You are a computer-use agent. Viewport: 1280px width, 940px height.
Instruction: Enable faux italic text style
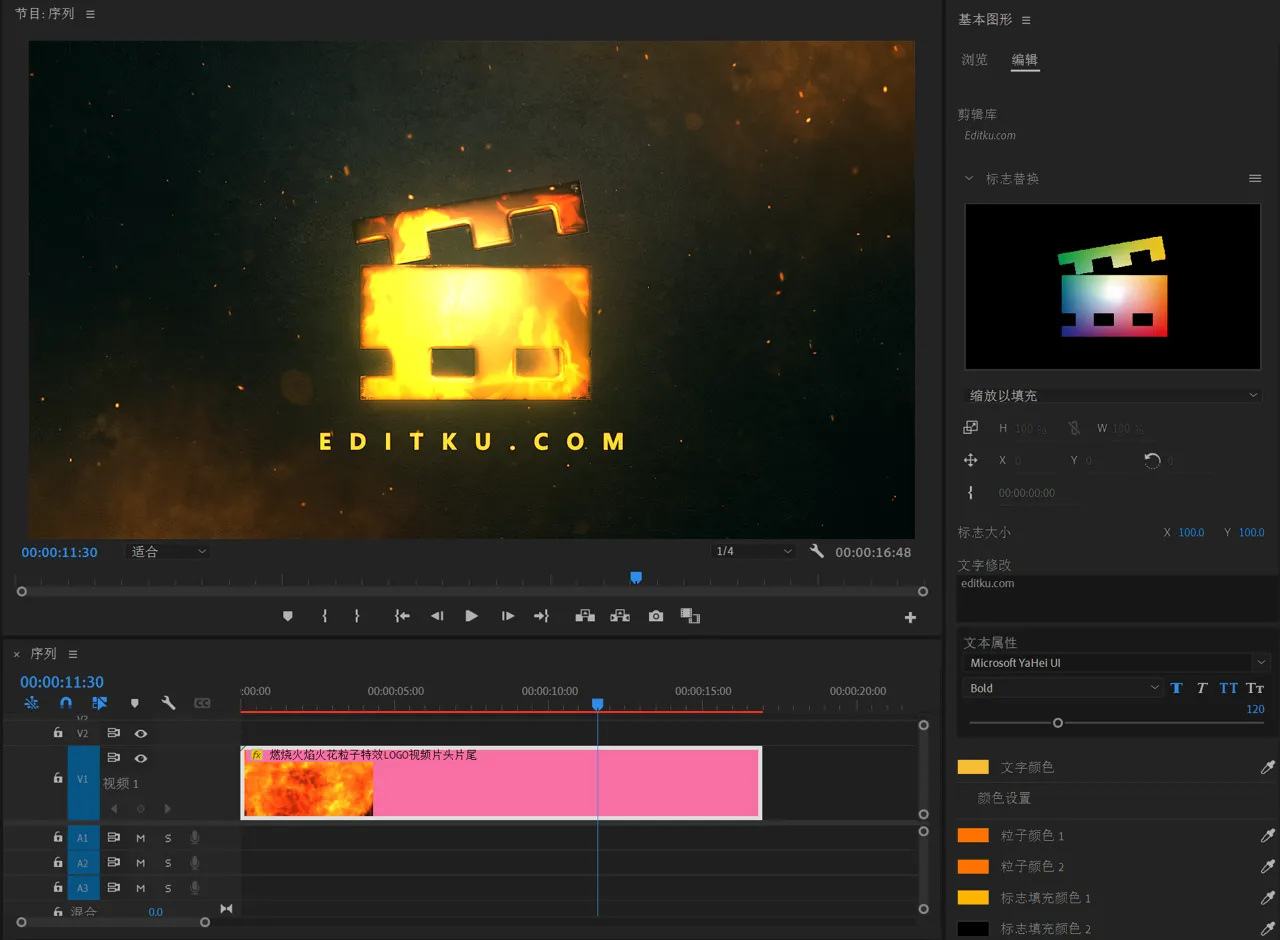[x=1202, y=688]
